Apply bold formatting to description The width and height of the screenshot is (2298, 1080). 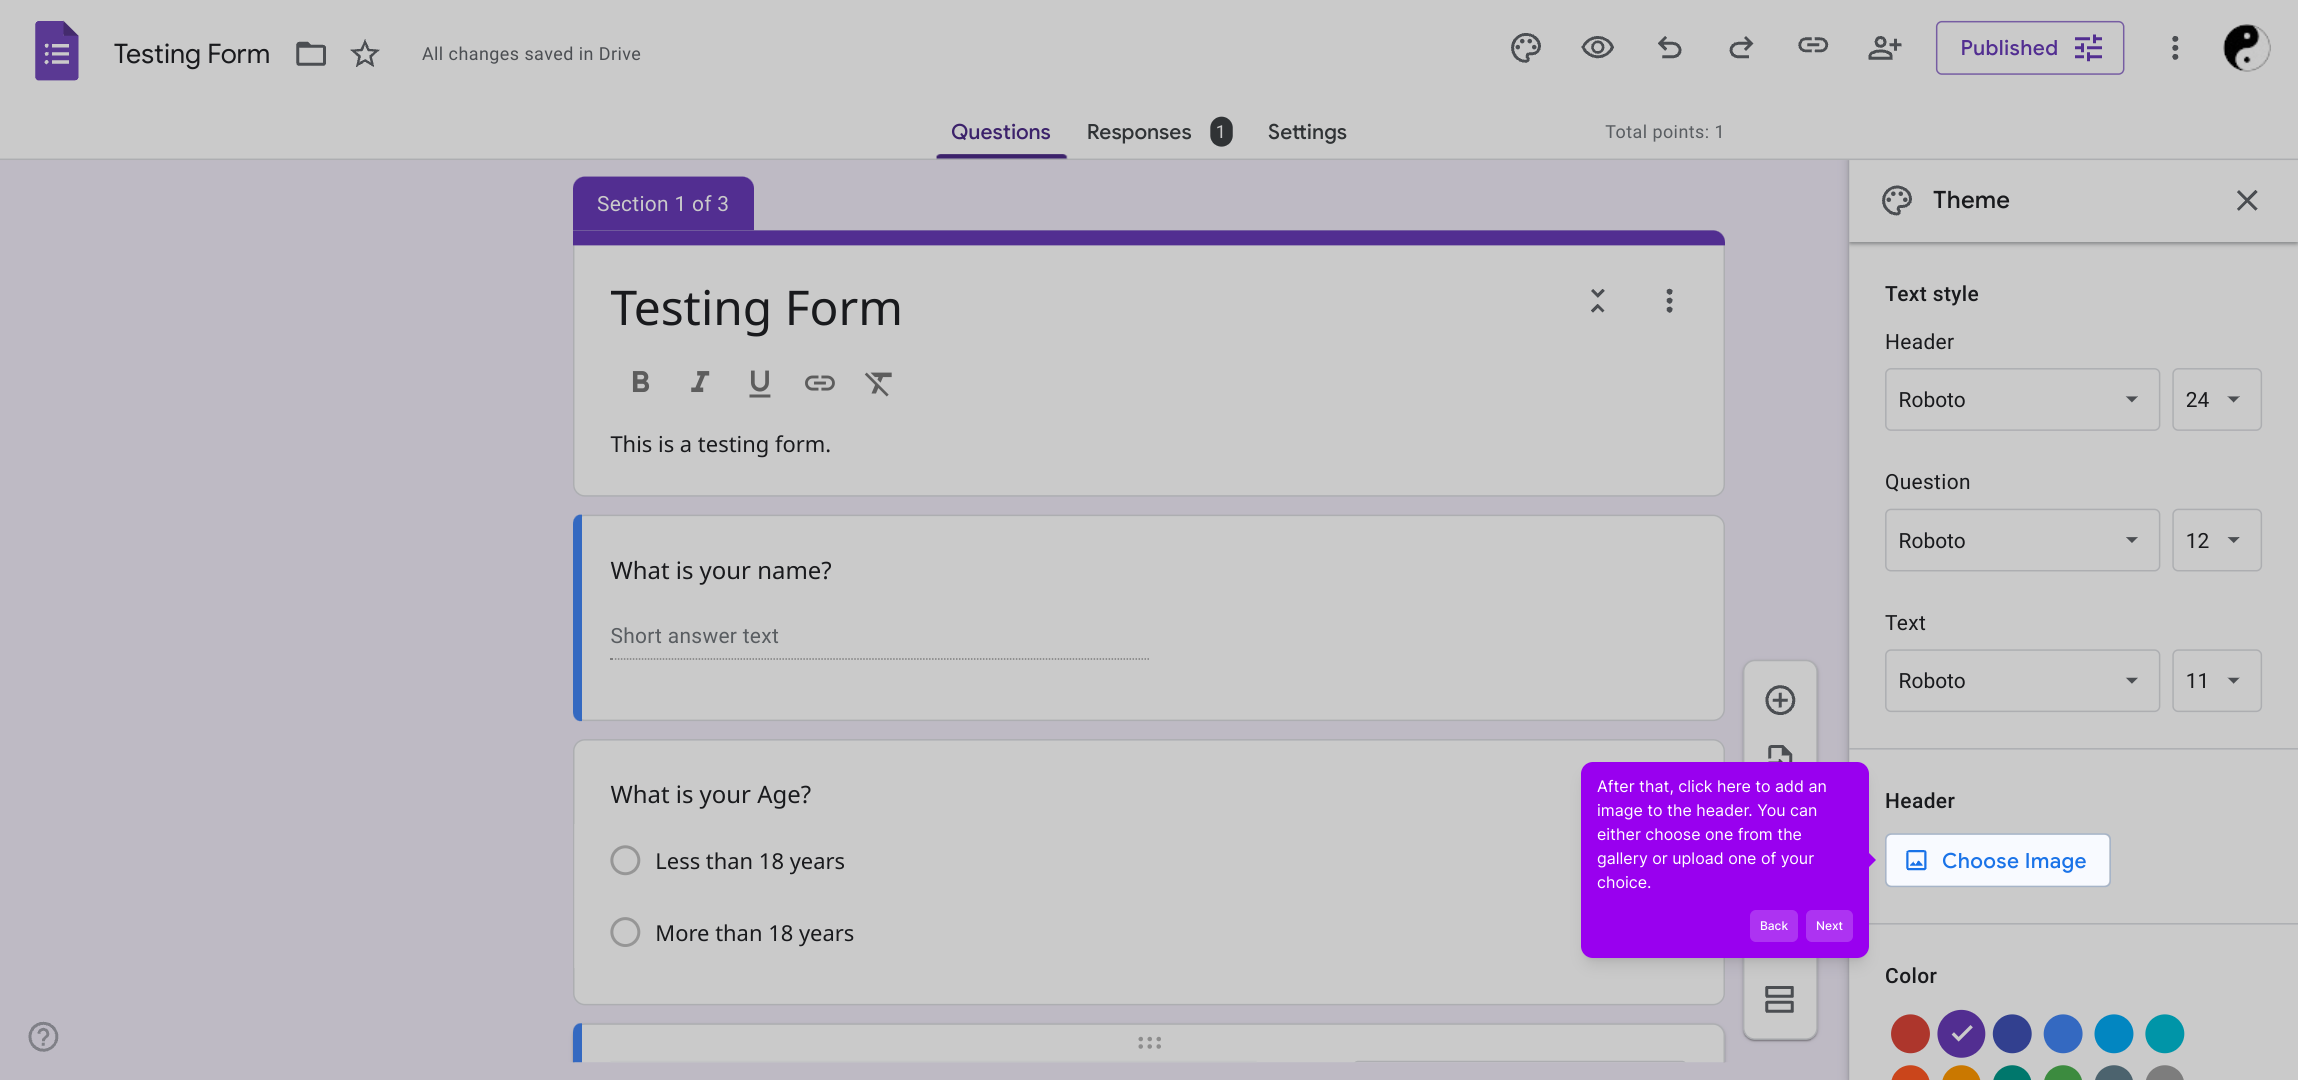(x=640, y=382)
